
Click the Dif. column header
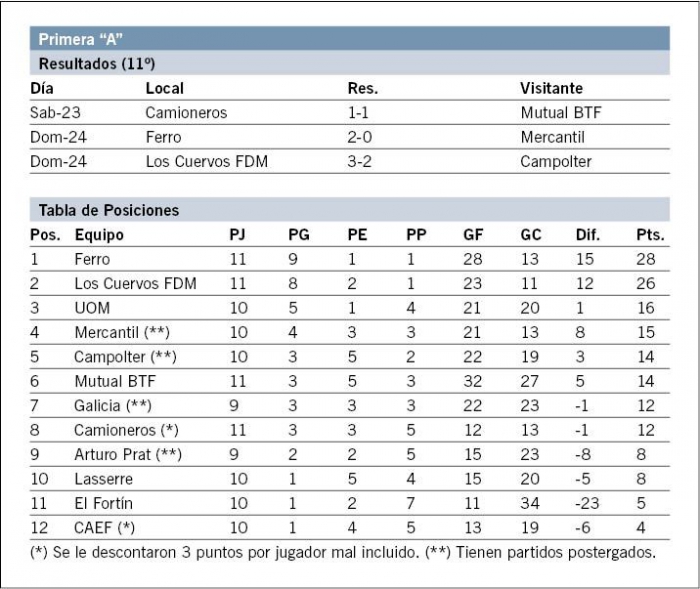588,235
